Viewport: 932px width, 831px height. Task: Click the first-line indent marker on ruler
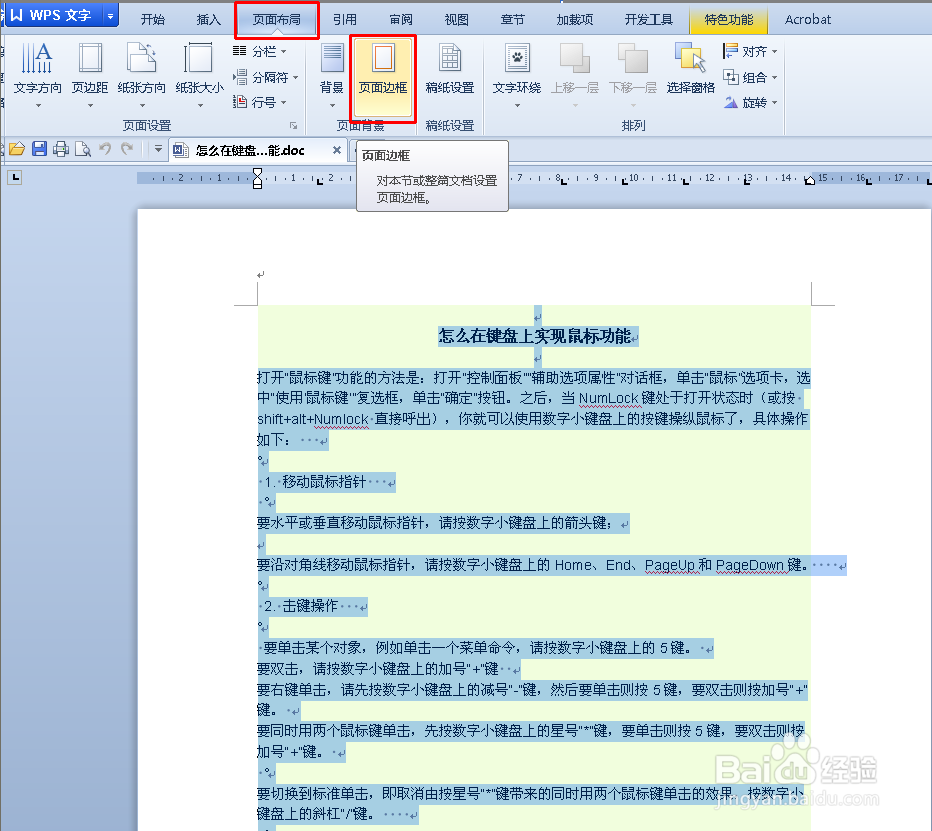(257, 173)
